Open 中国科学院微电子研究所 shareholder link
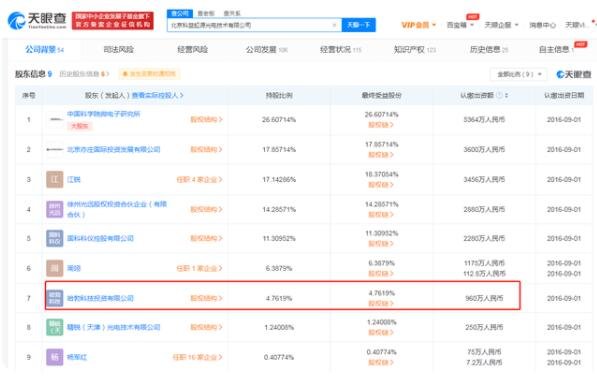Screen dimensions: 597x384 [x=104, y=114]
